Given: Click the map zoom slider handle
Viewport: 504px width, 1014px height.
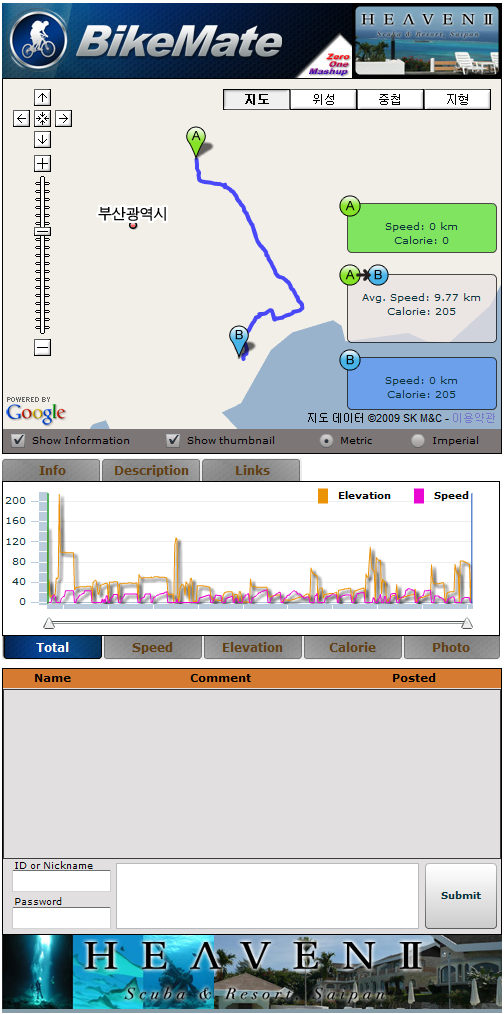Looking at the screenshot, I should [43, 232].
